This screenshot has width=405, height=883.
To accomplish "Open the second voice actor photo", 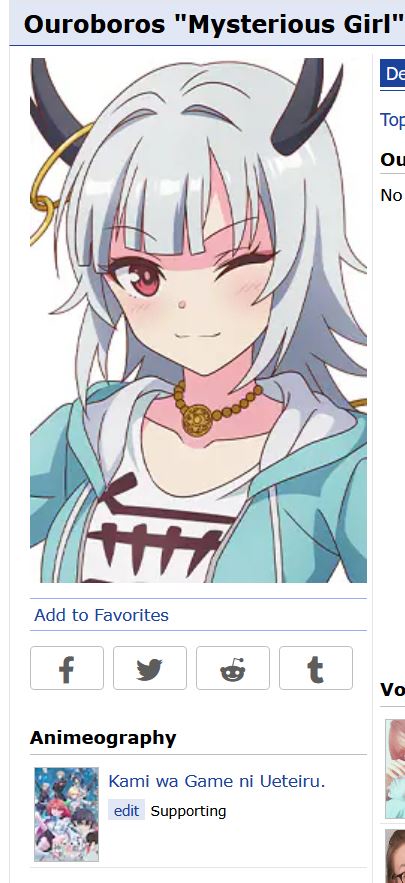I will [395, 856].
